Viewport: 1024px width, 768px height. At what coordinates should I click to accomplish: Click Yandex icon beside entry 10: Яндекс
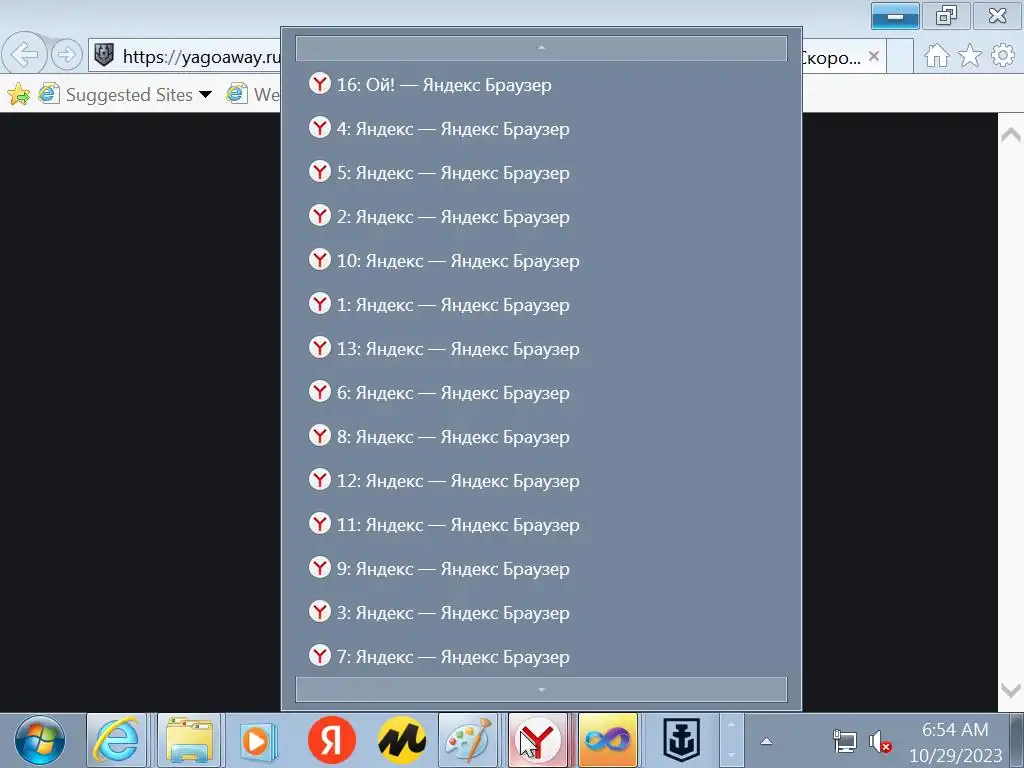pyautogui.click(x=319, y=259)
